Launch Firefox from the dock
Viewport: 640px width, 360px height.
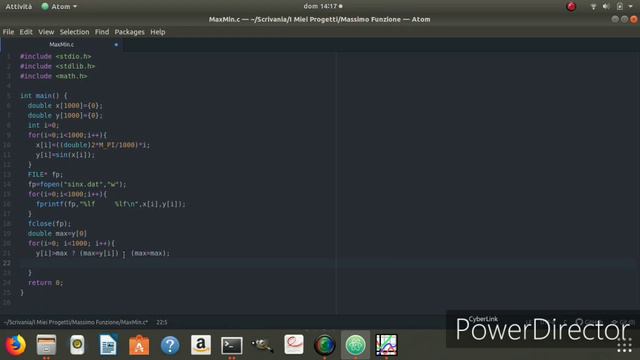point(16,345)
